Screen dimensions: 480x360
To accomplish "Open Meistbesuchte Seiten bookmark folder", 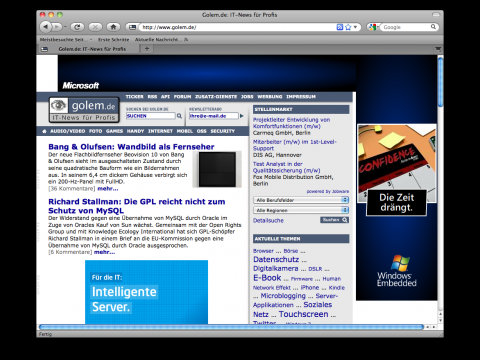I will point(66,40).
